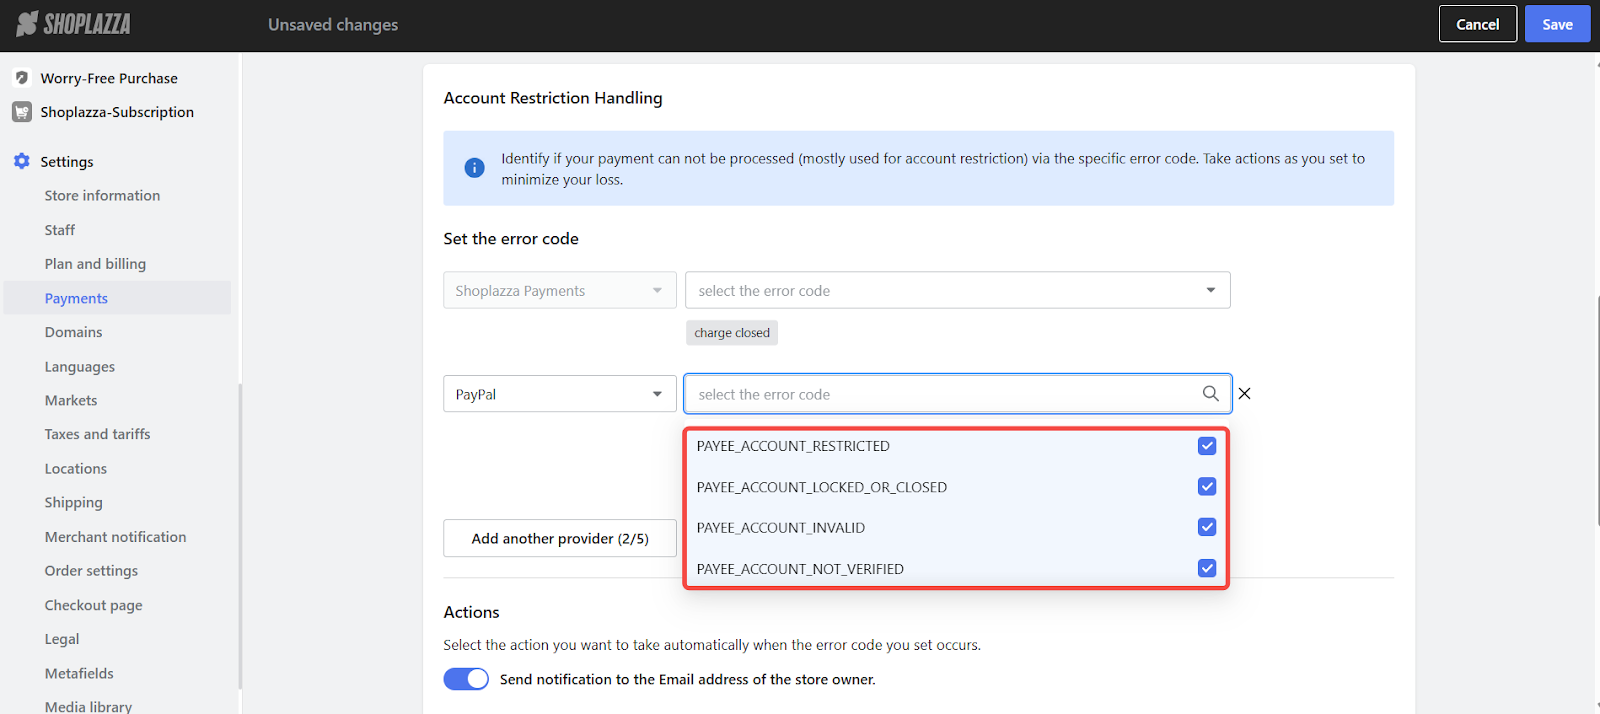Screen dimensions: 1600x714
Task: Uncheck PAYEE_ACCOUNT_RESTRICTED checkbox
Action: coord(1207,446)
